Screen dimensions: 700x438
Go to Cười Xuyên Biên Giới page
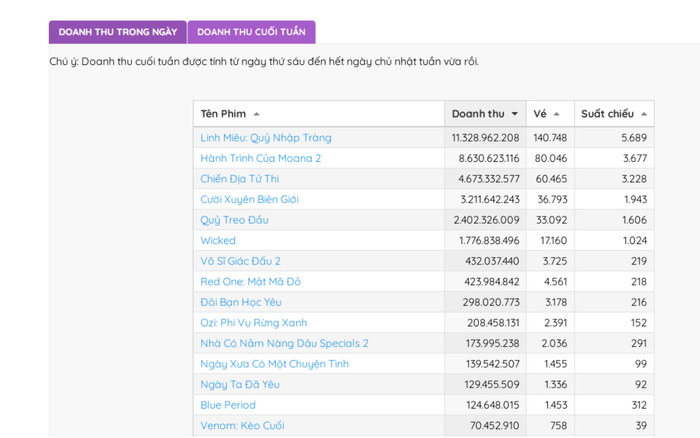(x=249, y=199)
